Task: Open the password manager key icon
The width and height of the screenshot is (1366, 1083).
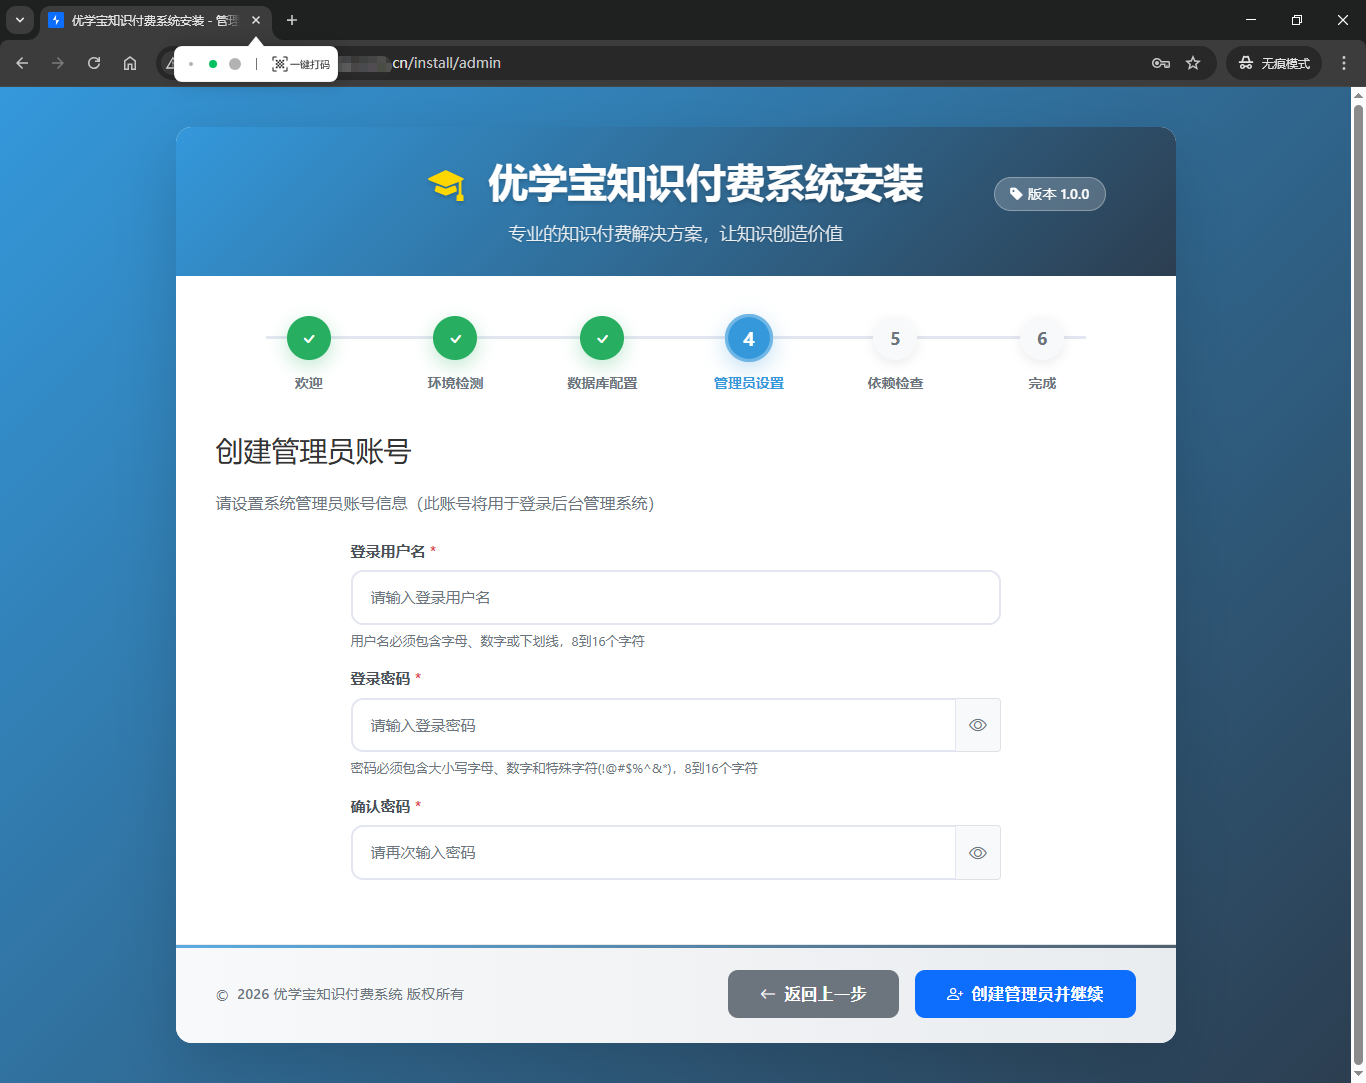Action: pos(1160,62)
